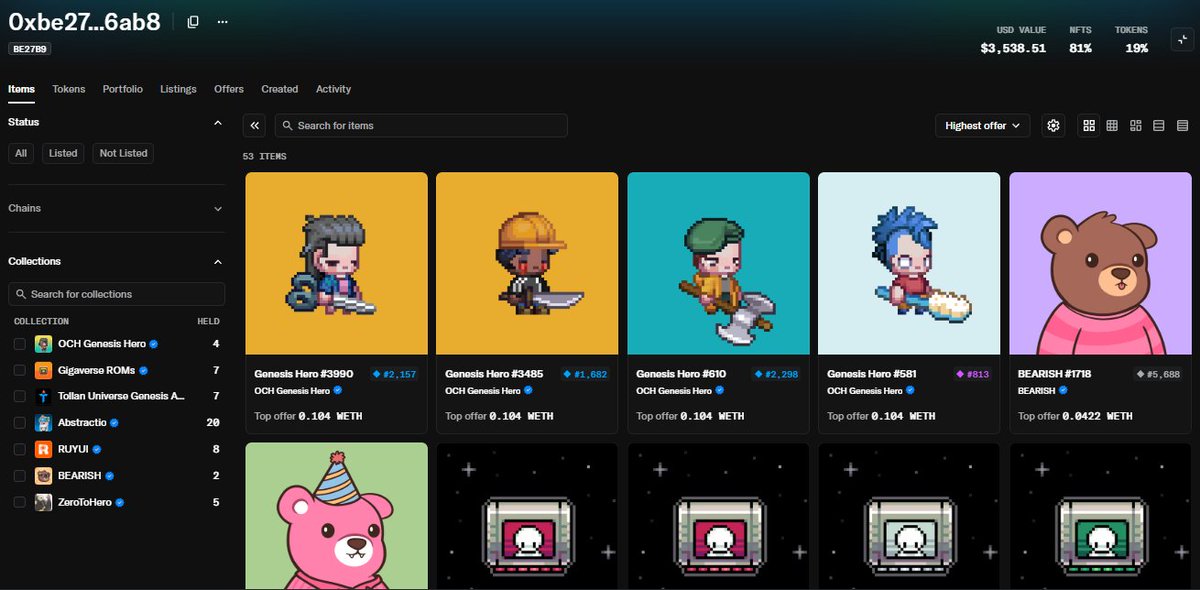Select the All status filter

click(21, 153)
